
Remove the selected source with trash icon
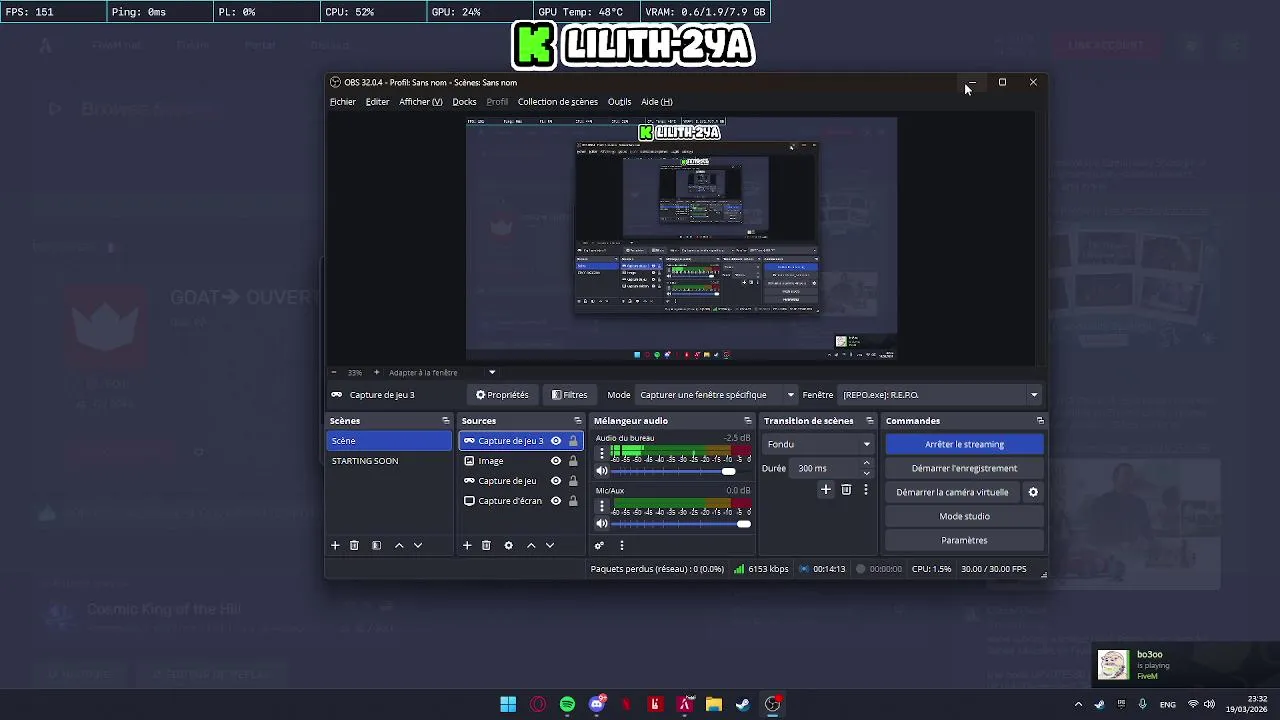tap(486, 545)
